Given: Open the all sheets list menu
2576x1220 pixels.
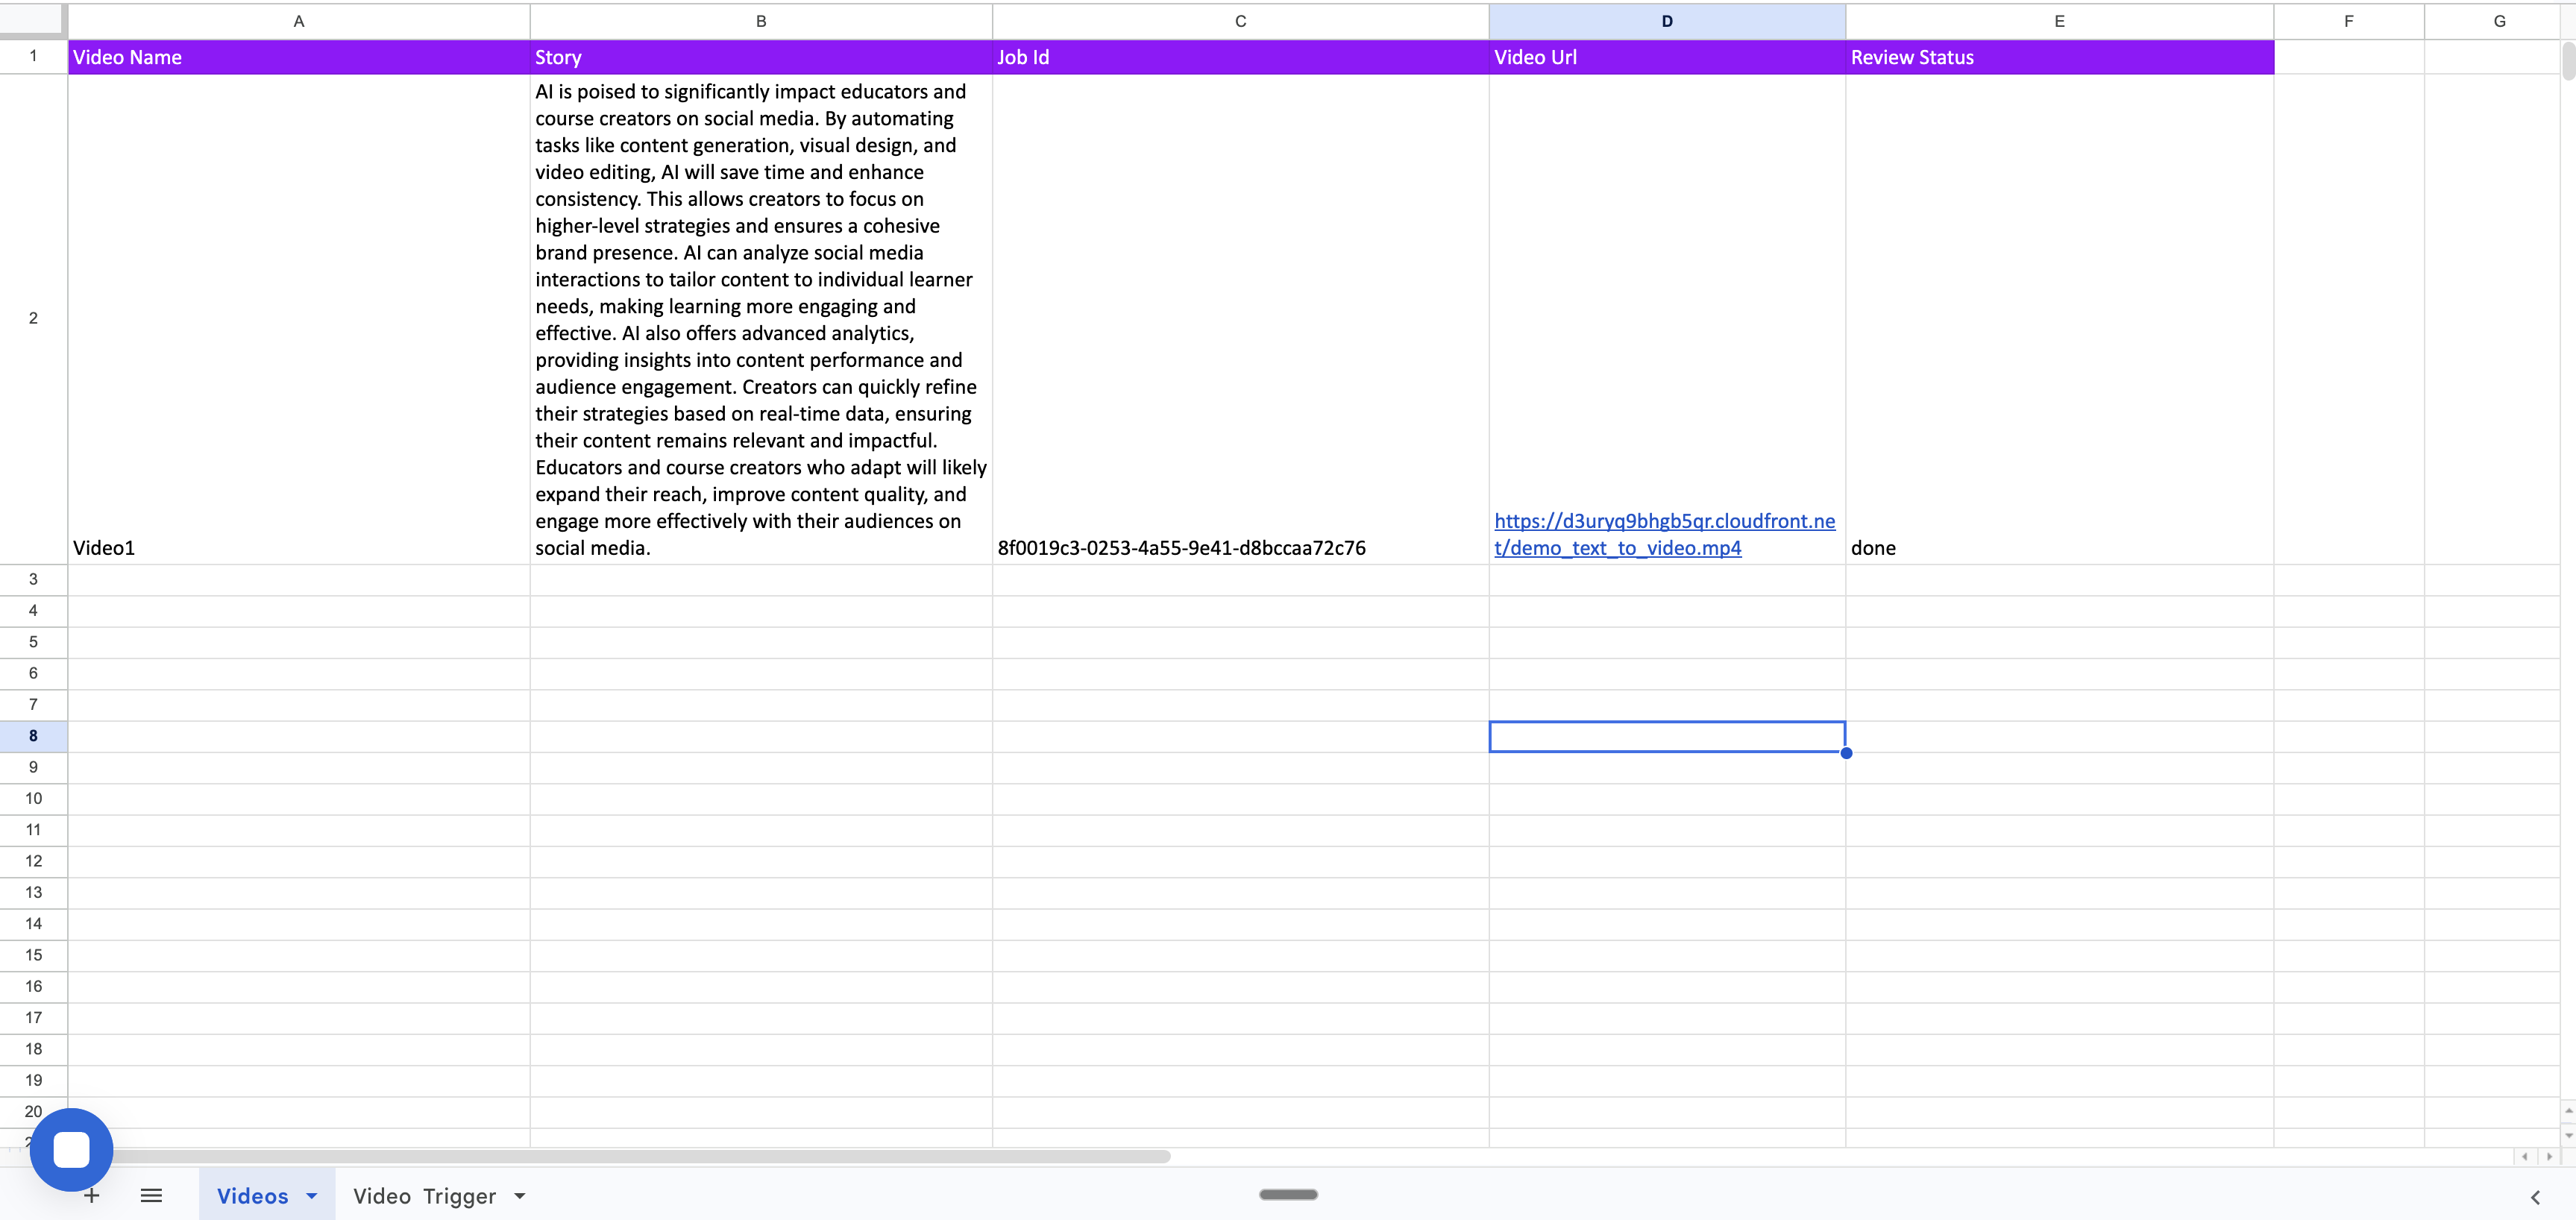Looking at the screenshot, I should [x=151, y=1195].
